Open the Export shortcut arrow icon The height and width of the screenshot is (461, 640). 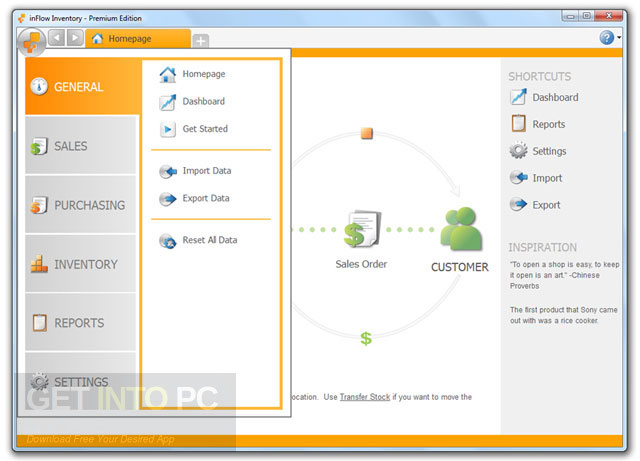tap(518, 204)
